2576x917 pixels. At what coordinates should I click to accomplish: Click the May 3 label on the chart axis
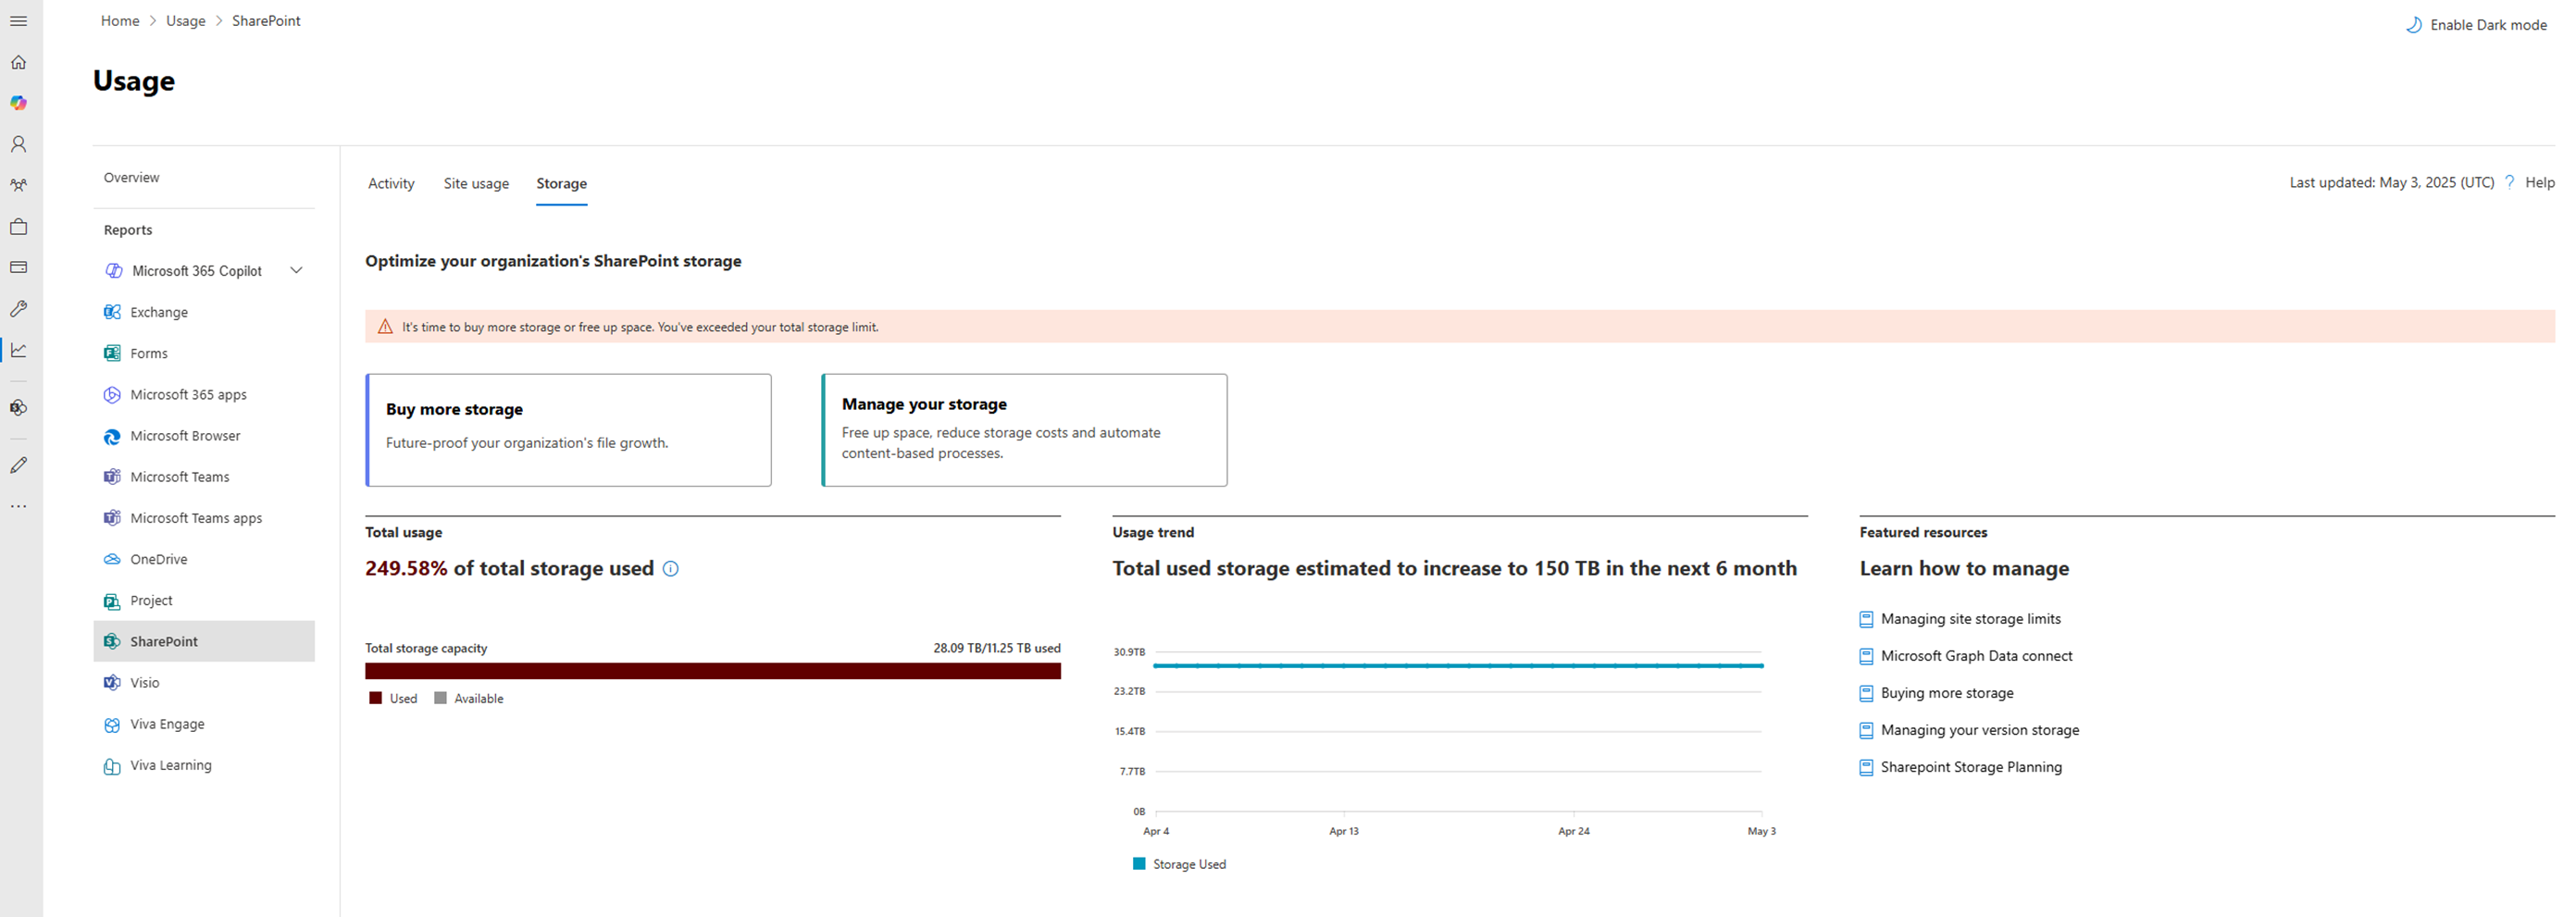[x=1761, y=831]
